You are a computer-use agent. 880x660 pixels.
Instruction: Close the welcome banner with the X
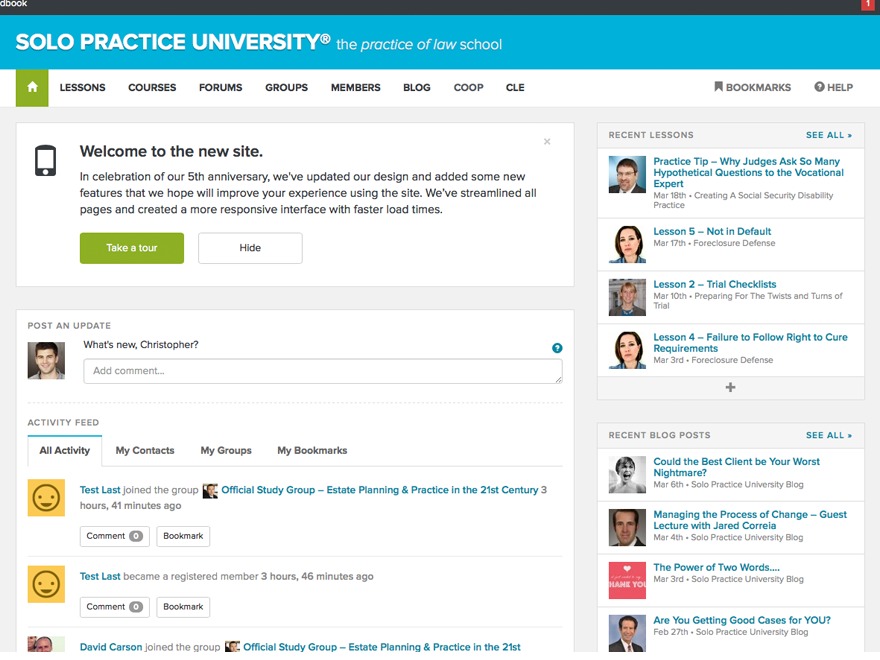pos(547,141)
